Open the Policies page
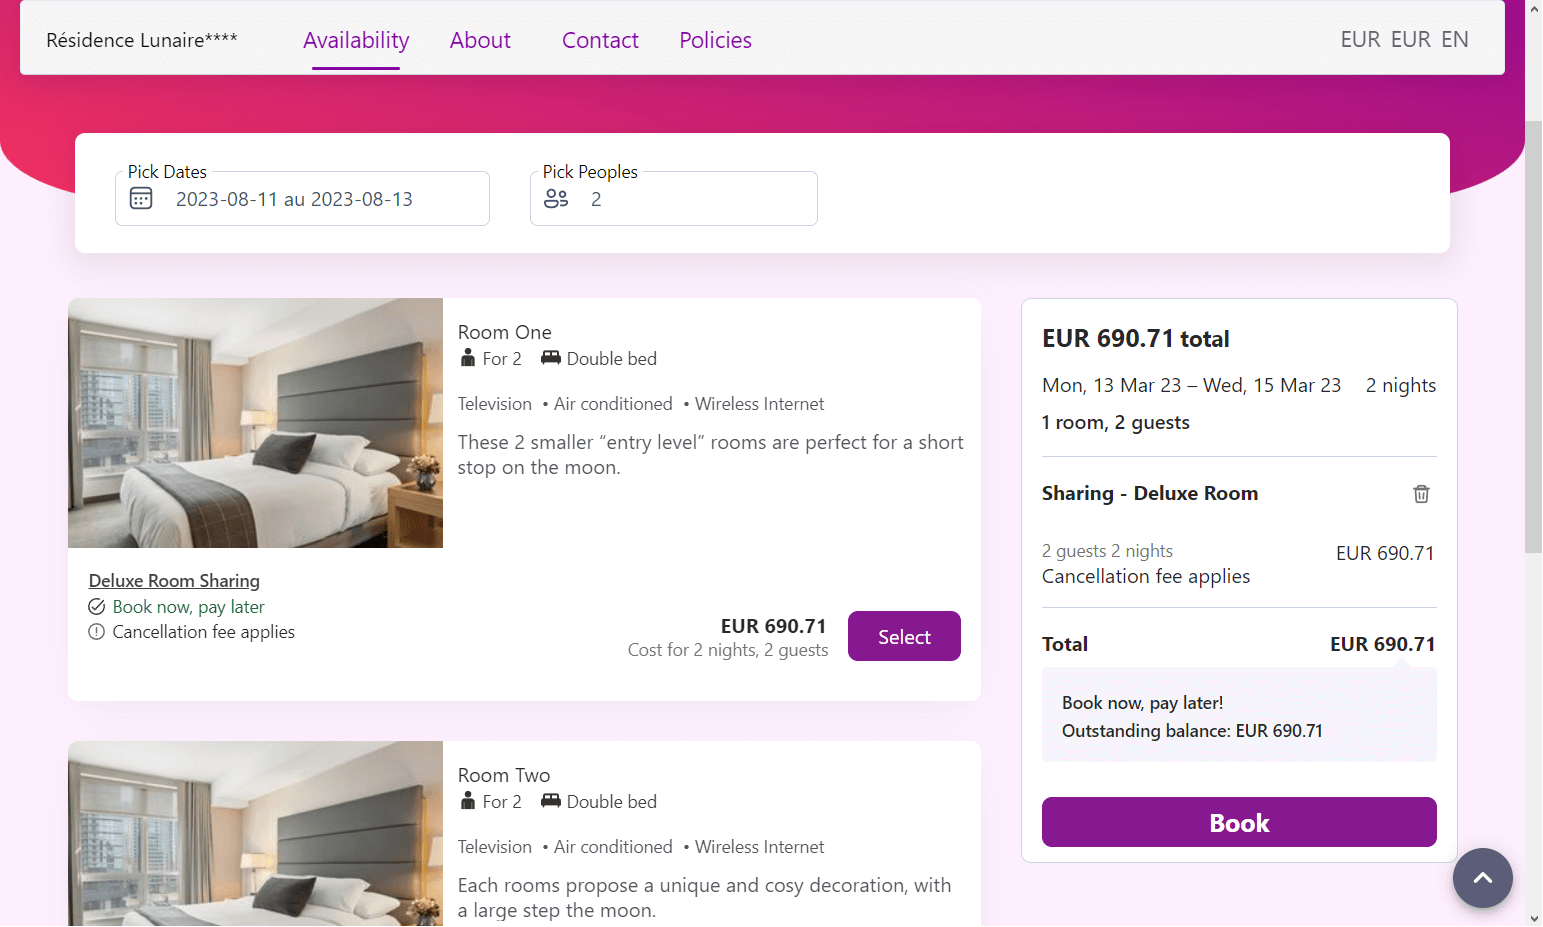 715,40
